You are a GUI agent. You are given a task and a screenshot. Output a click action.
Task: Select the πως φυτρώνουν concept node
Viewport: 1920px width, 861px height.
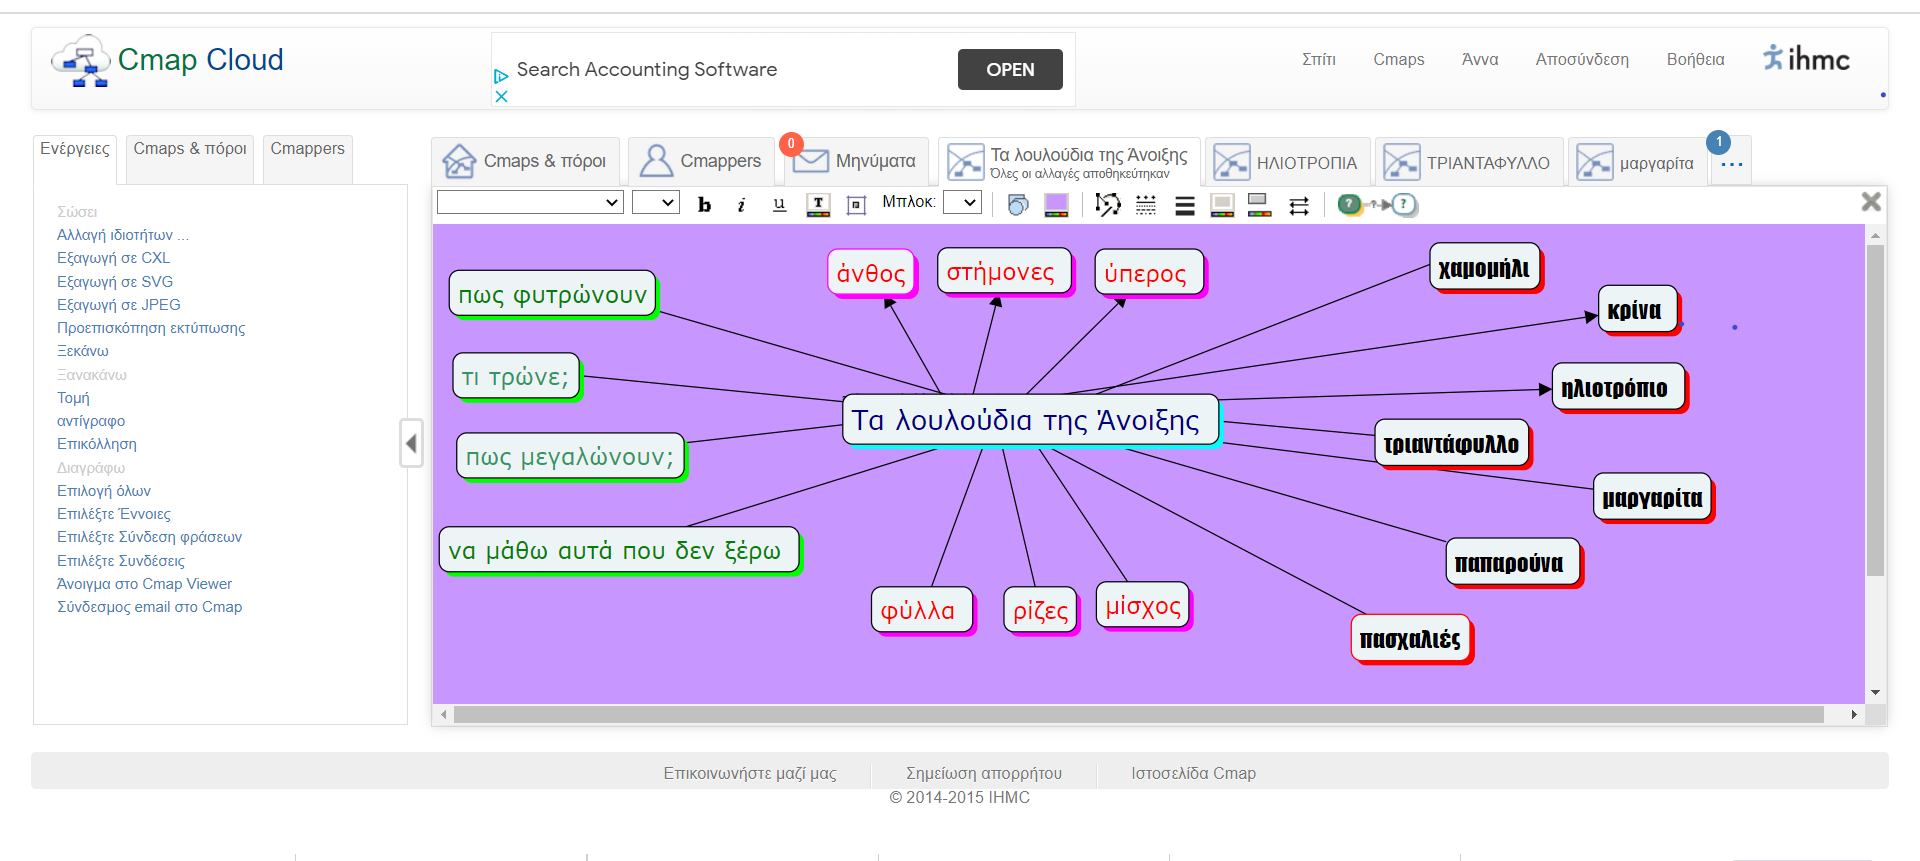tap(553, 294)
